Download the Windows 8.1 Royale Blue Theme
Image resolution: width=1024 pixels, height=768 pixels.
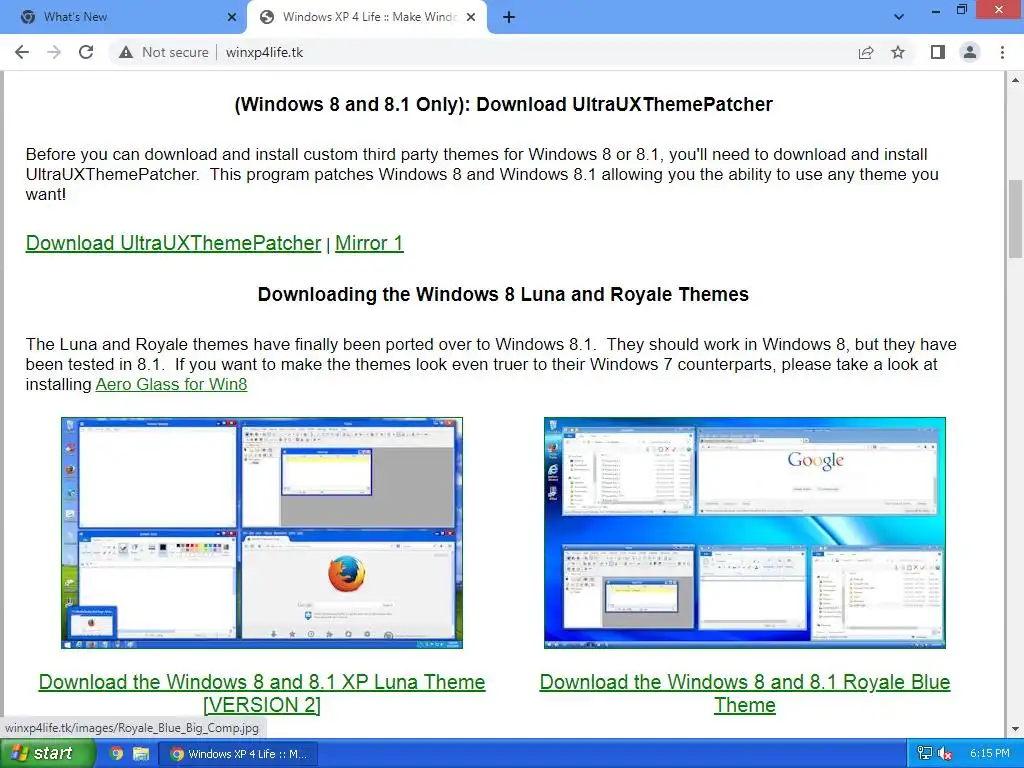[744, 694]
